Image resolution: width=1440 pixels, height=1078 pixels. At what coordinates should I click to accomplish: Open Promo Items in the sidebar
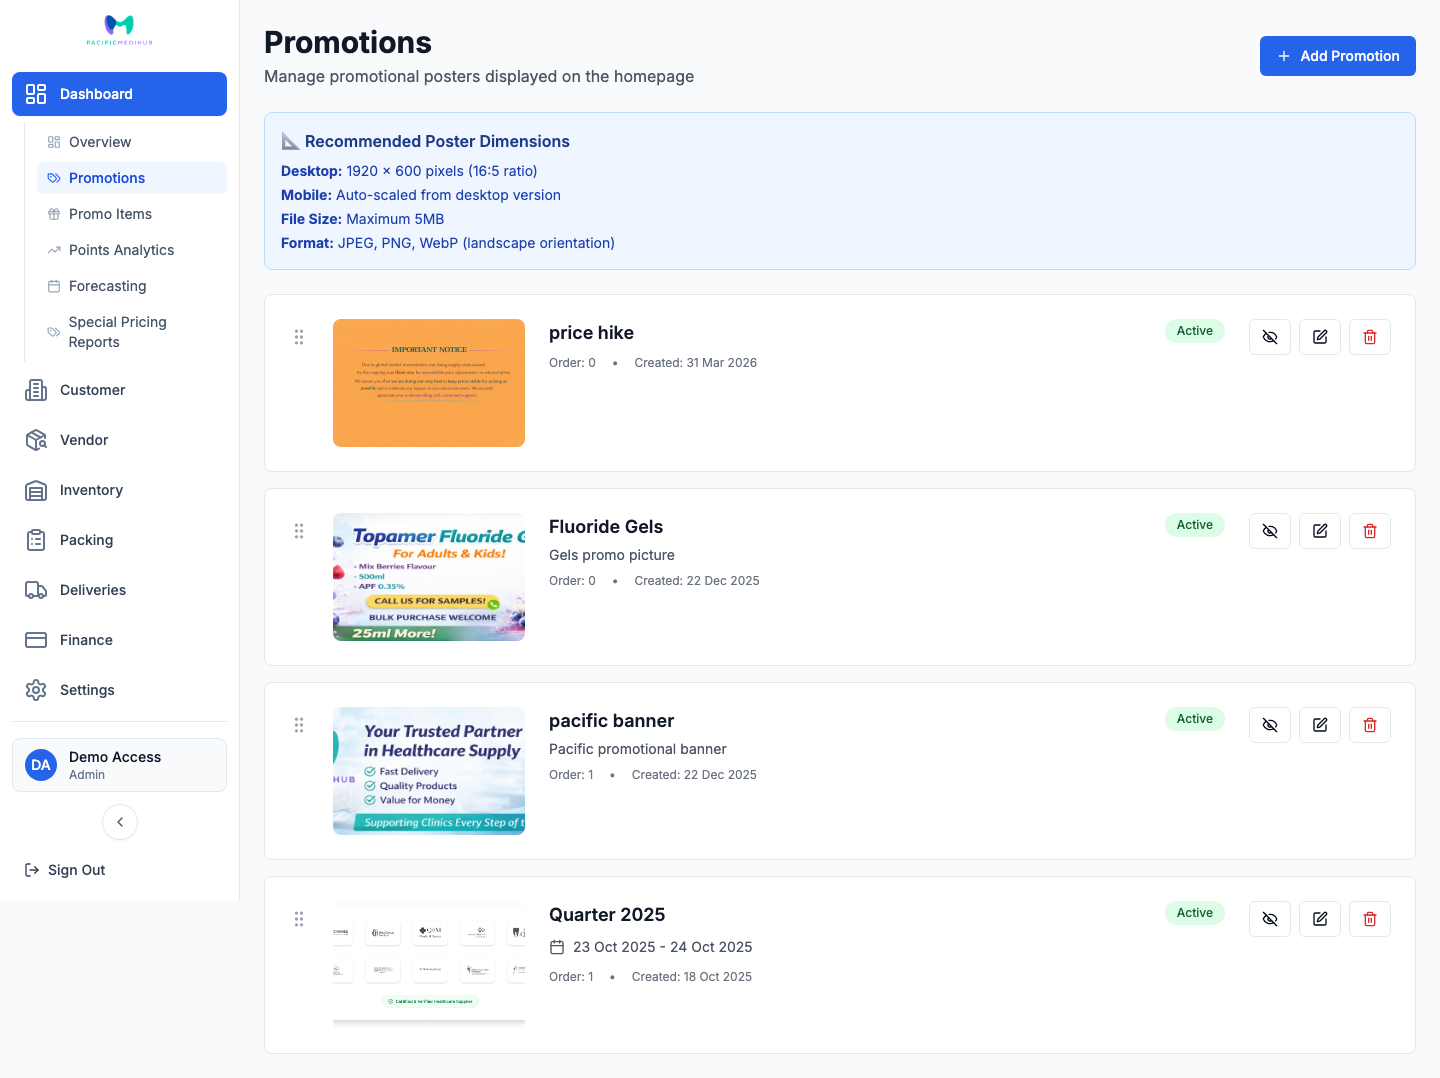point(132,214)
